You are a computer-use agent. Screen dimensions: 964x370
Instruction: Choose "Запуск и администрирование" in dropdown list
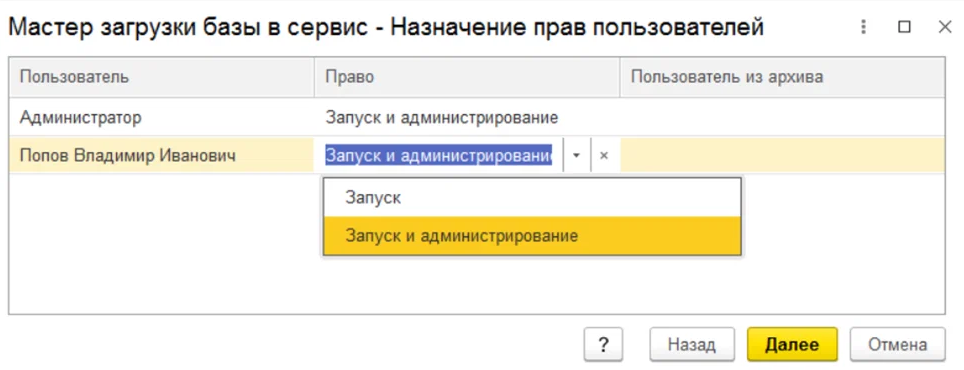(x=532, y=235)
